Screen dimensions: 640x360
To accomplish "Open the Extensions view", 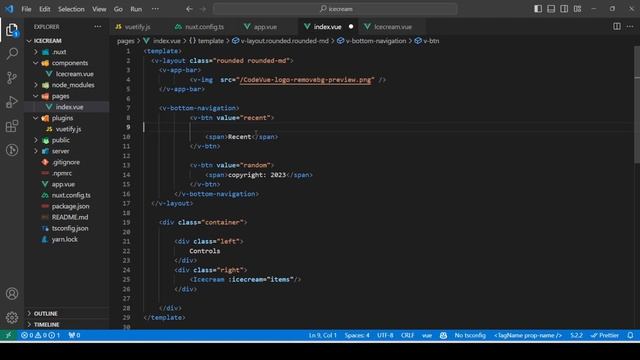I will [12, 126].
